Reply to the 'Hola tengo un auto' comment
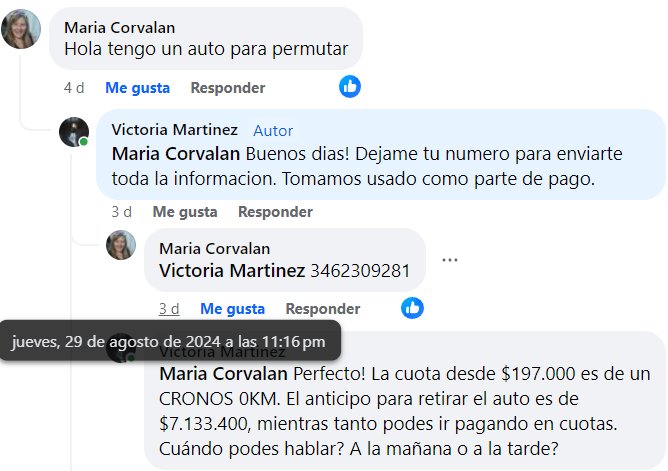668x471 pixels. click(x=227, y=88)
